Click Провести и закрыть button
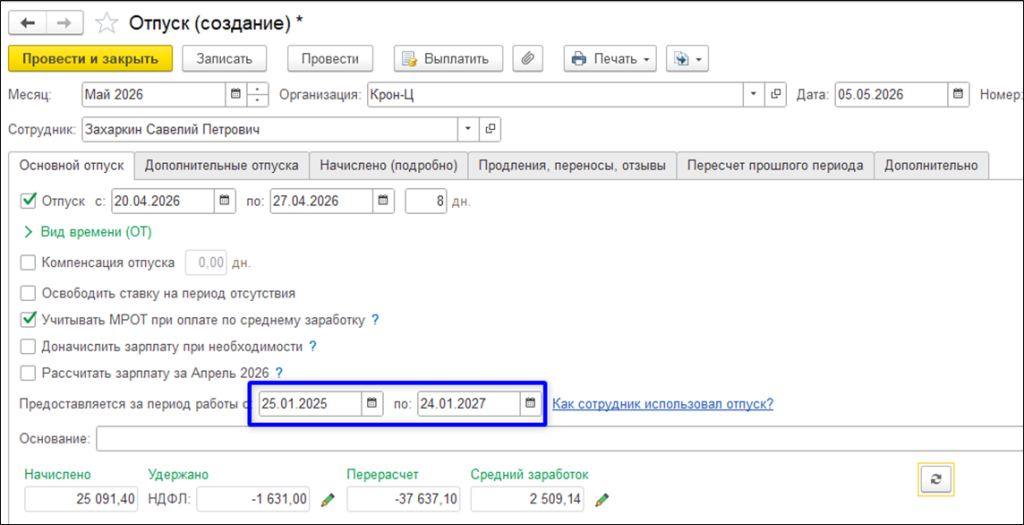1024x525 pixels. [x=90, y=58]
